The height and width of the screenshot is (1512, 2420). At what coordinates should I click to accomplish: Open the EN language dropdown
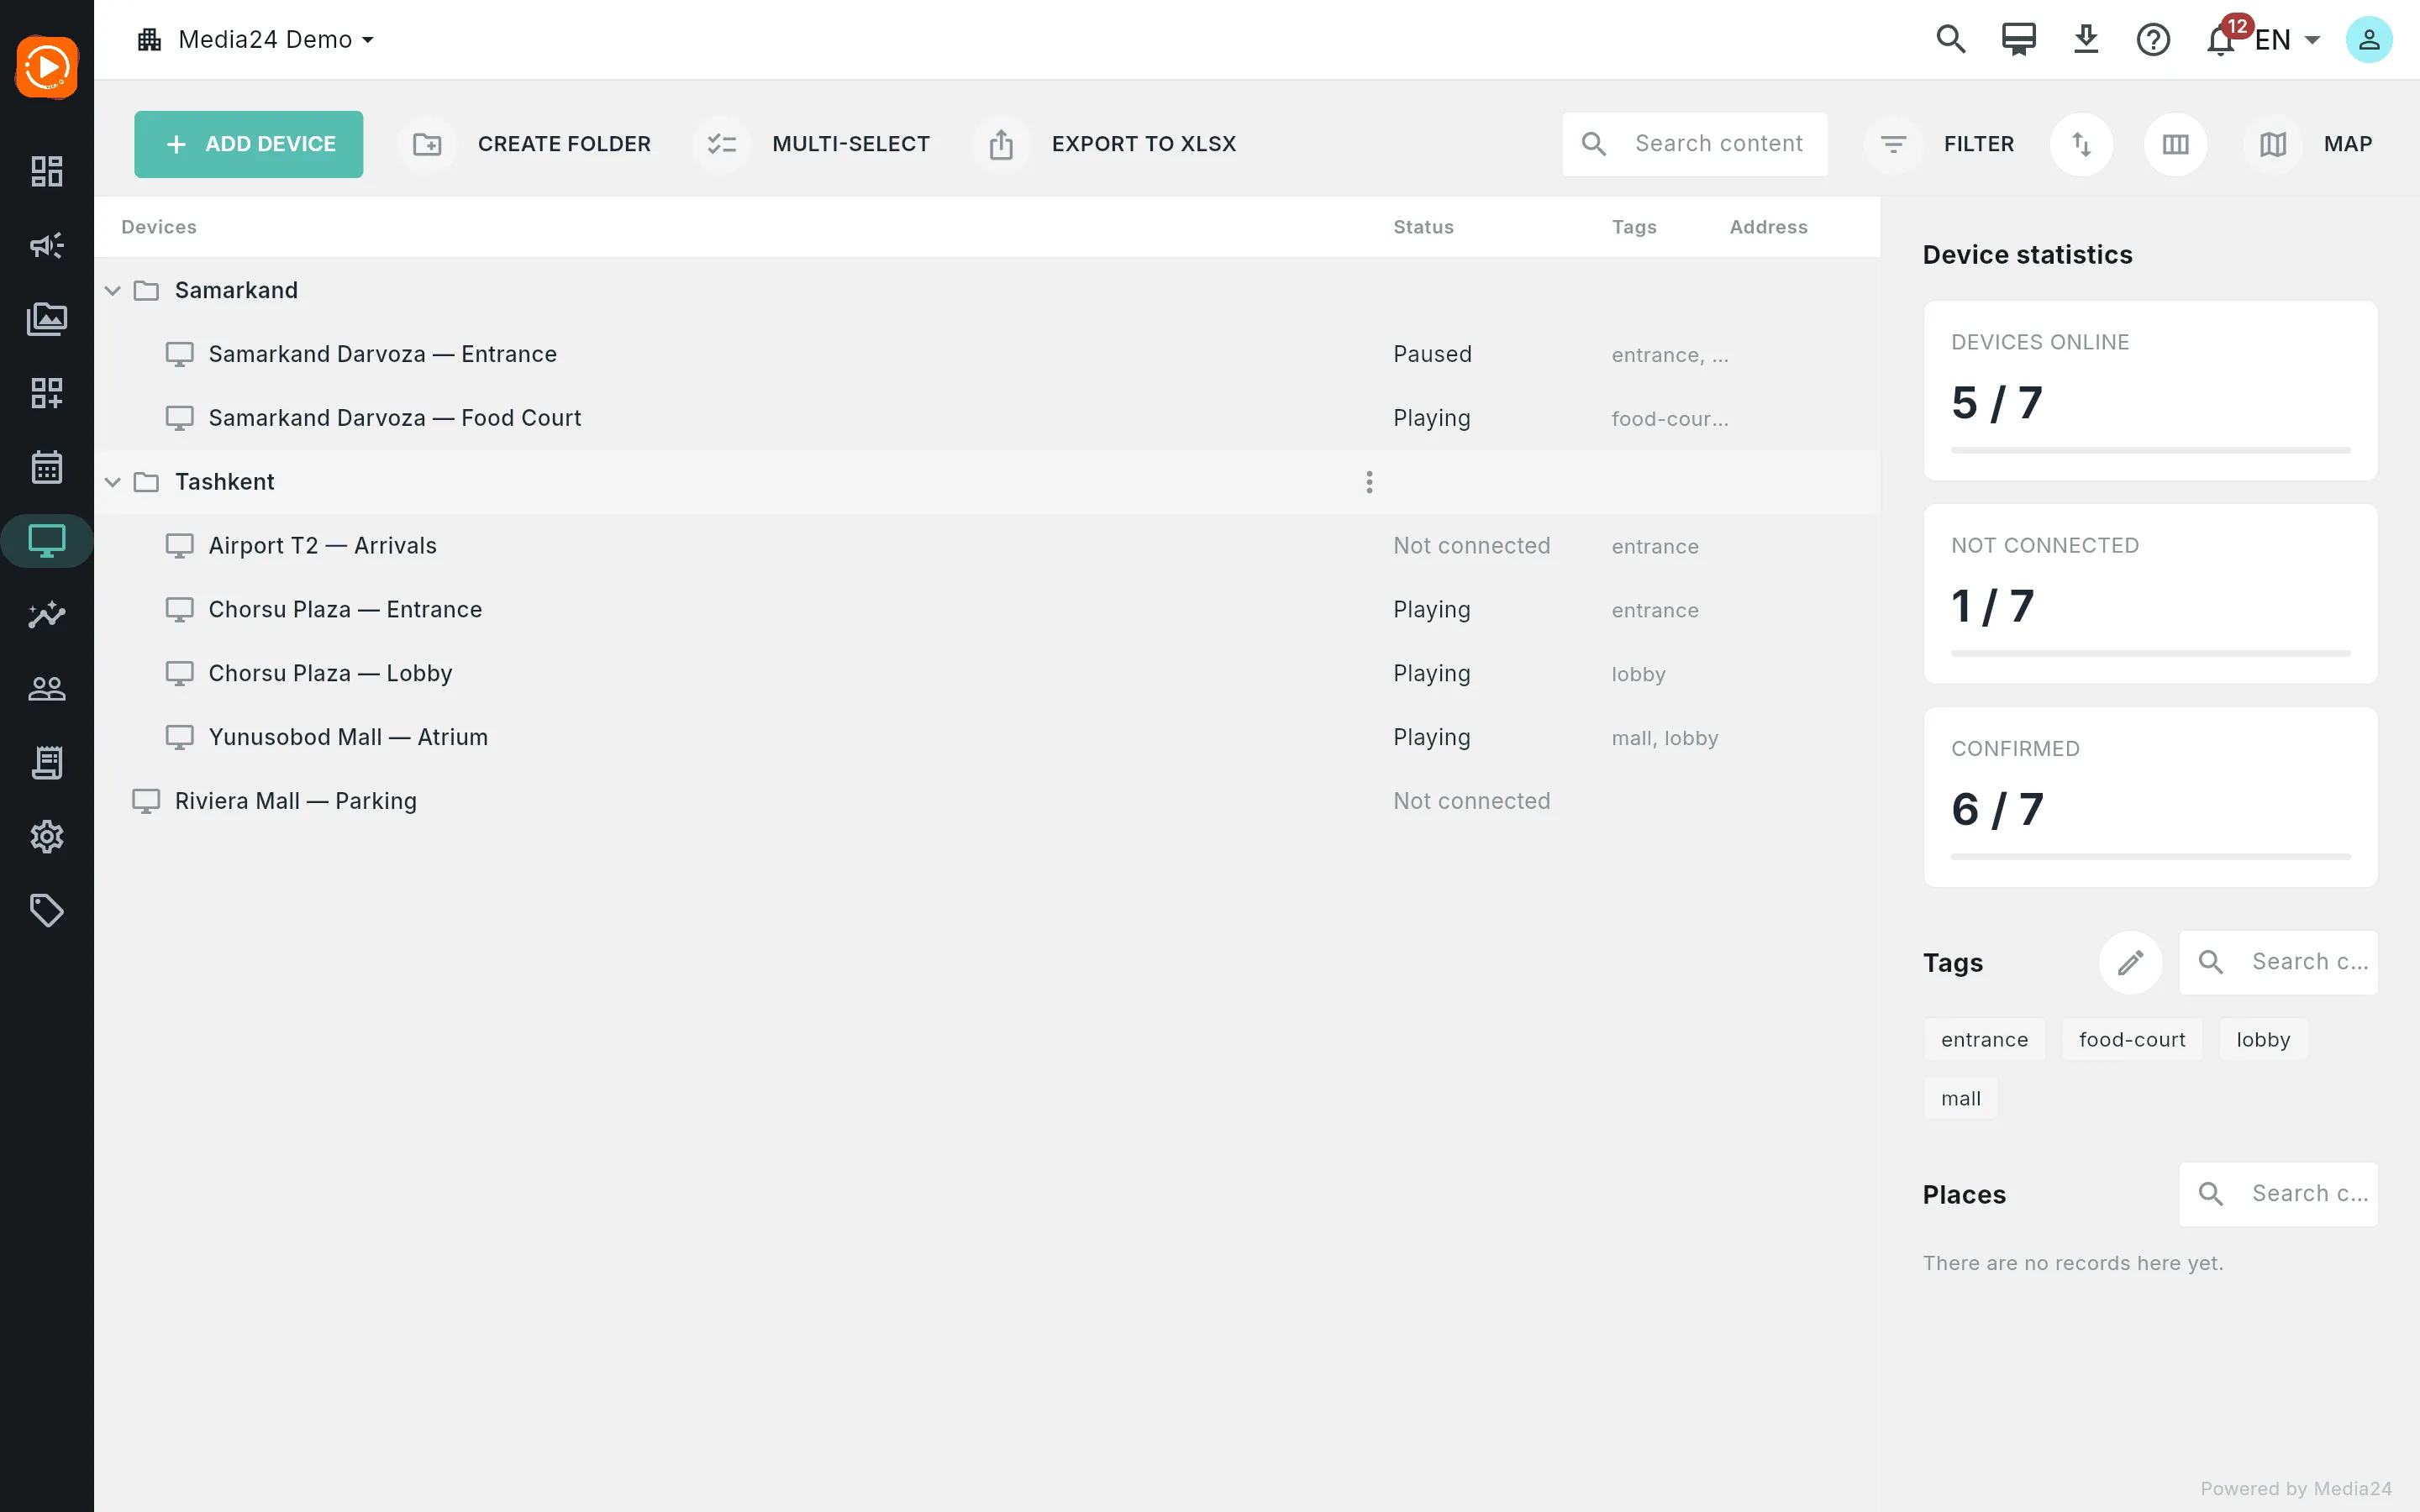(x=2288, y=40)
